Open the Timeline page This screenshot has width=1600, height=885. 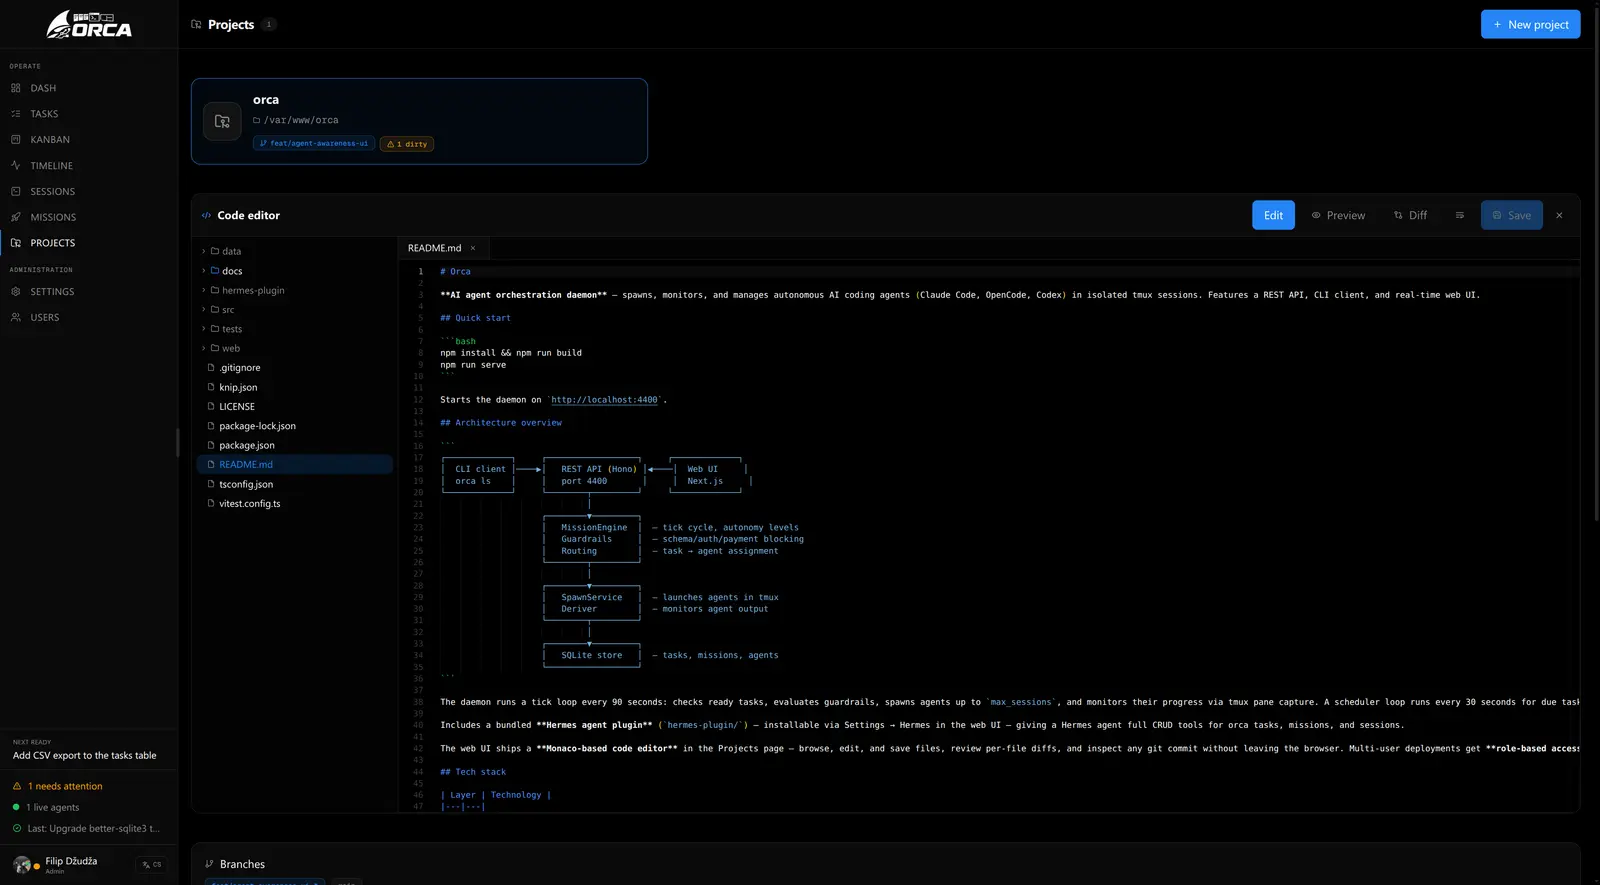point(89,165)
